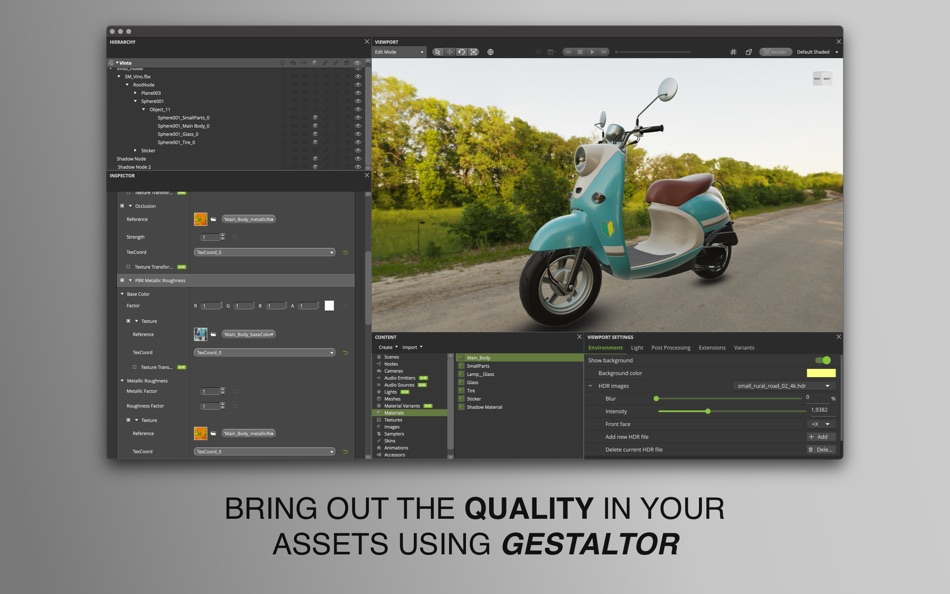Activate the scale tool in viewport toolbar
This screenshot has width=950, height=594.
[x=474, y=52]
